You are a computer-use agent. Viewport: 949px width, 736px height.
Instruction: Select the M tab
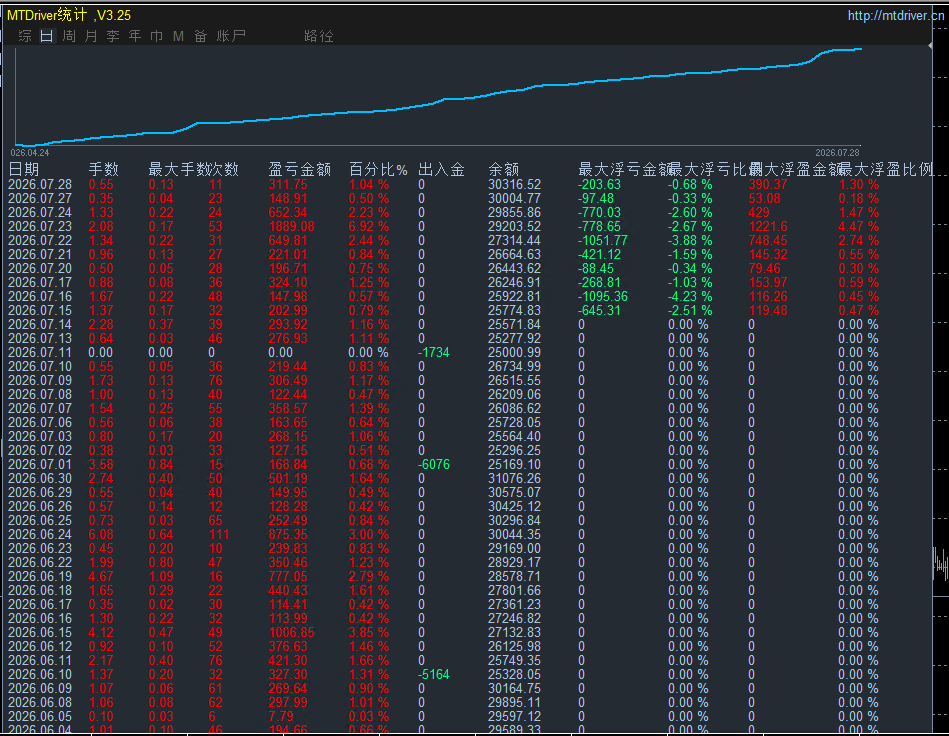tap(179, 36)
